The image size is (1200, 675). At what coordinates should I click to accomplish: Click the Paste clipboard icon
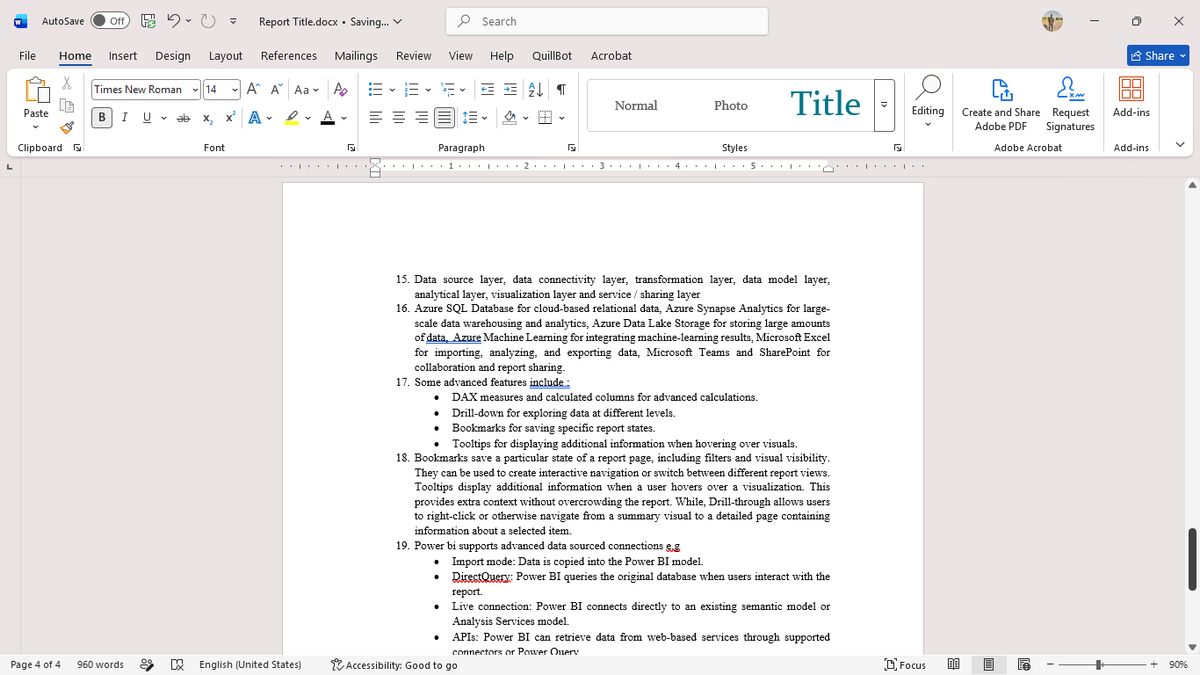coord(35,92)
